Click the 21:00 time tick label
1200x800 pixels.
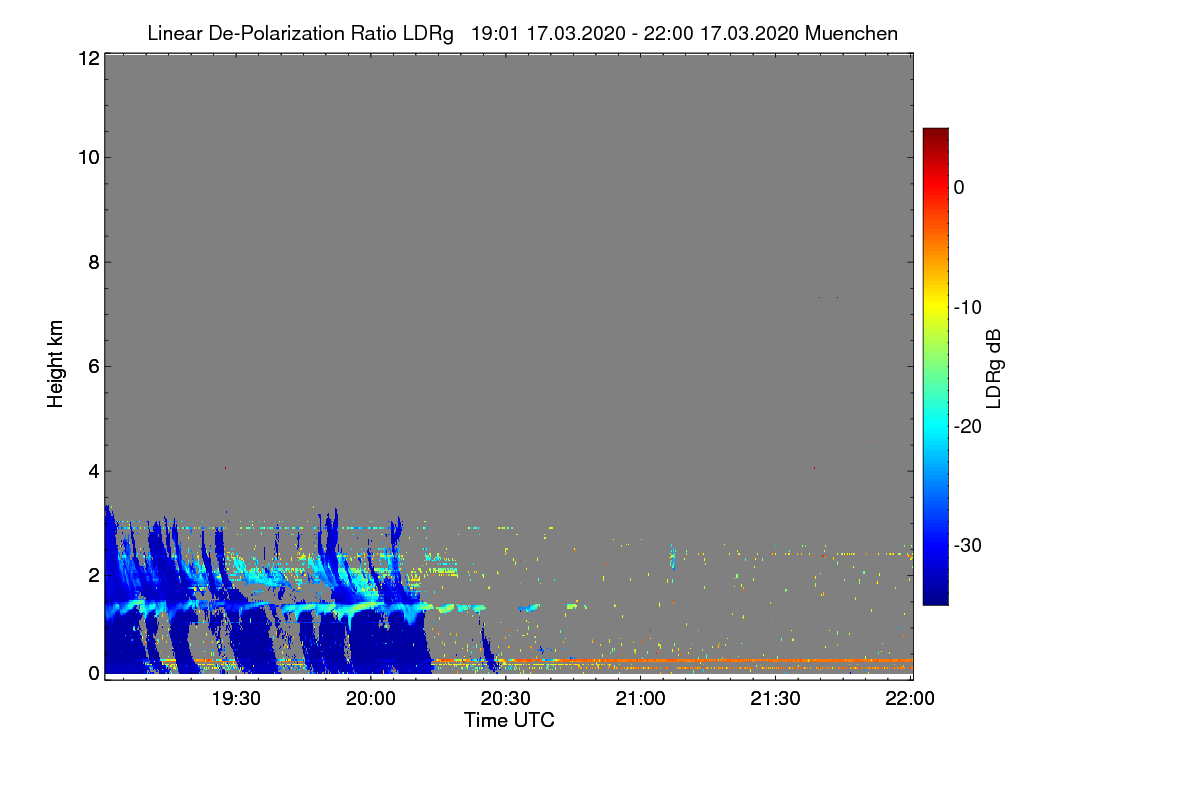640,699
